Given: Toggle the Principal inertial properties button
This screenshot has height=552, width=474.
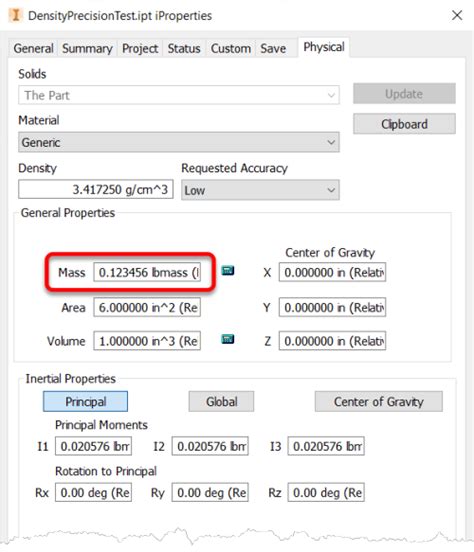Looking at the screenshot, I should [86, 402].
